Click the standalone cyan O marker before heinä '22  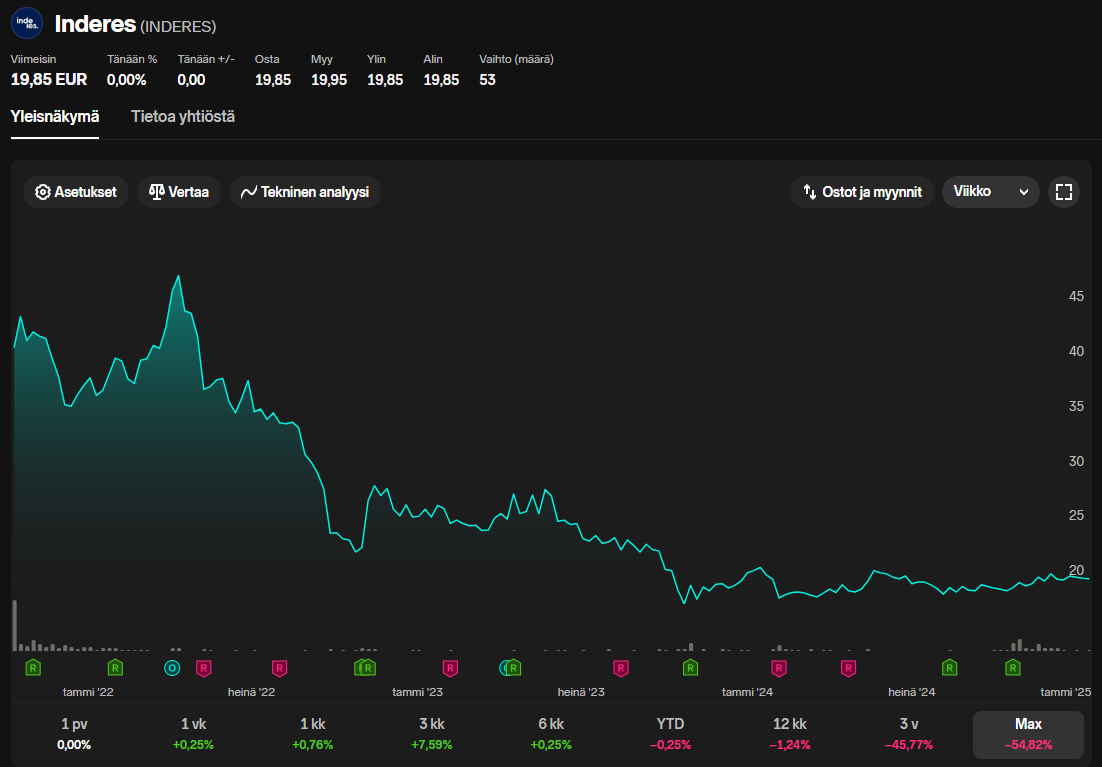coord(172,668)
